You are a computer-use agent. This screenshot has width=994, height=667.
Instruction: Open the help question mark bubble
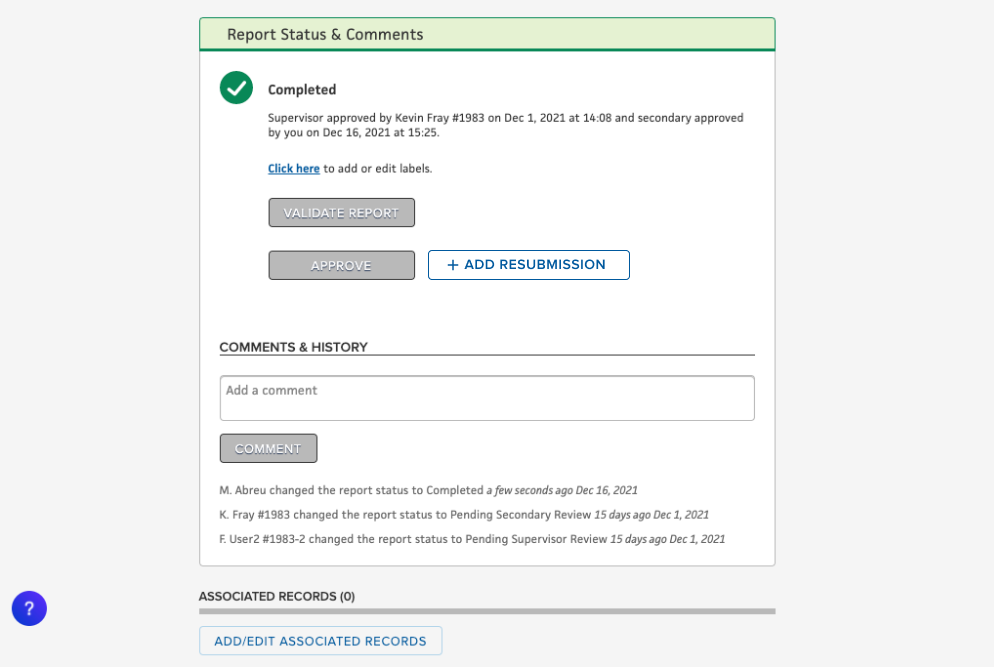pyautogui.click(x=29, y=608)
